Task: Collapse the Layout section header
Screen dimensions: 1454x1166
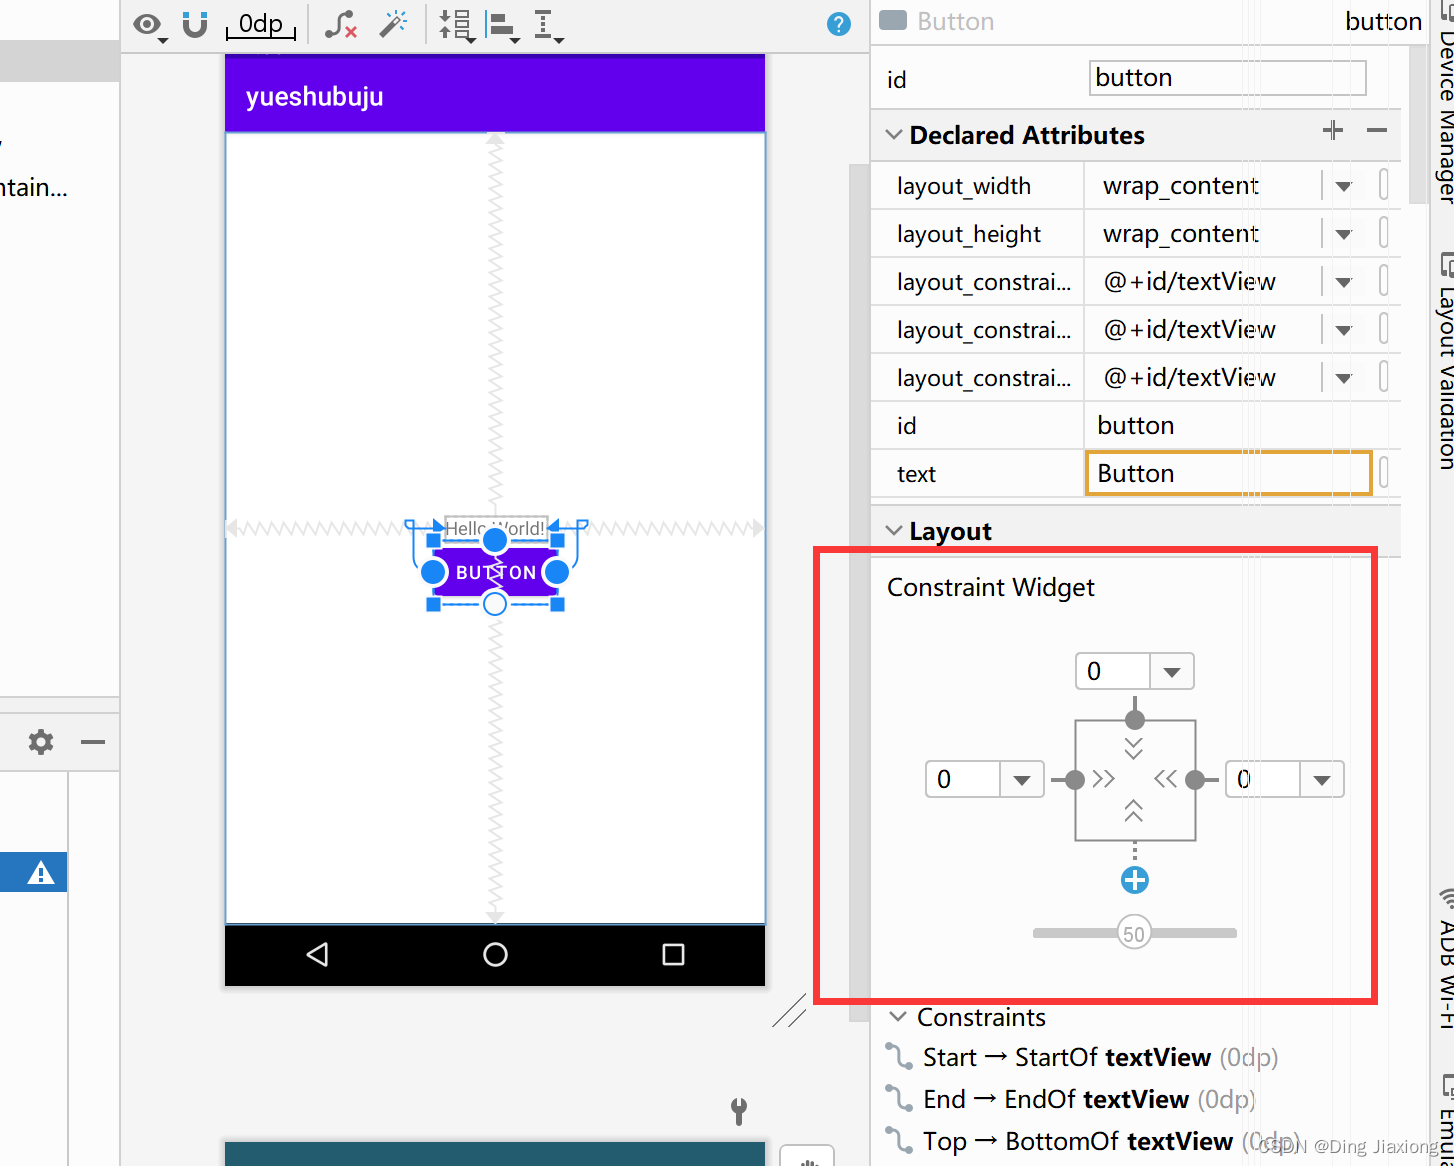Action: 892,531
